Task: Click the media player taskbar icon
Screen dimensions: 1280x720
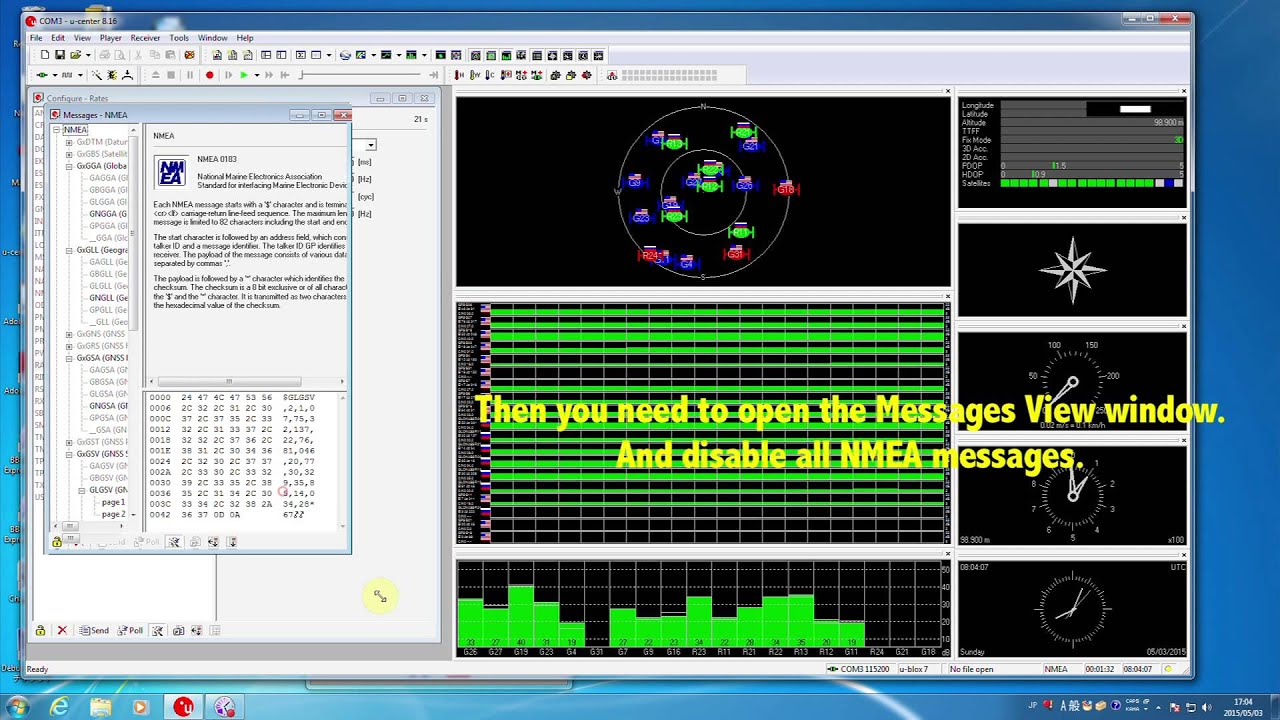Action: click(140, 707)
